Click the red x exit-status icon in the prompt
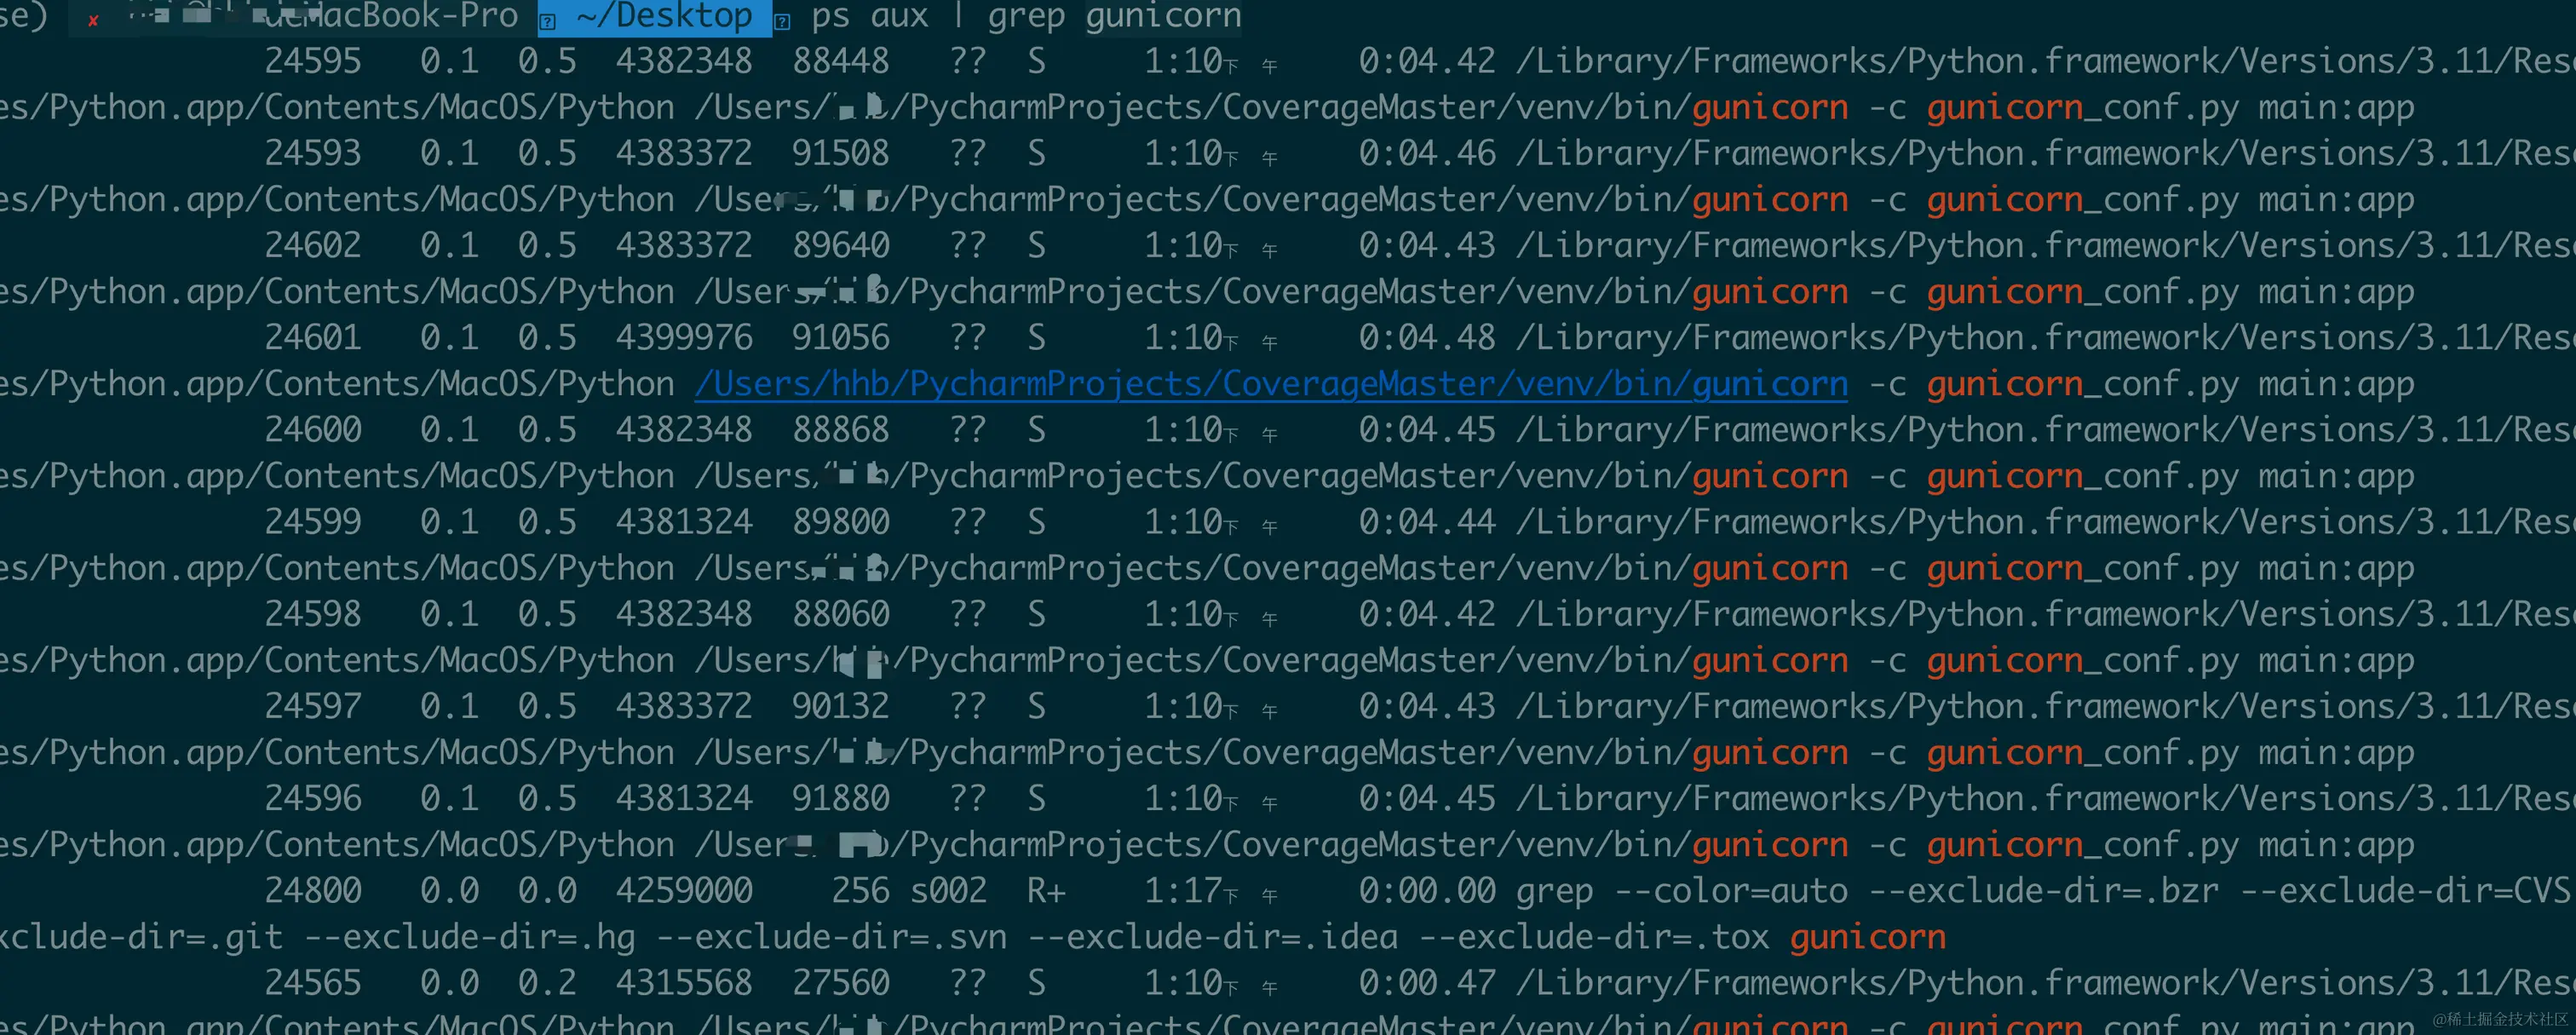Image resolution: width=2576 pixels, height=1035 pixels. 93,21
